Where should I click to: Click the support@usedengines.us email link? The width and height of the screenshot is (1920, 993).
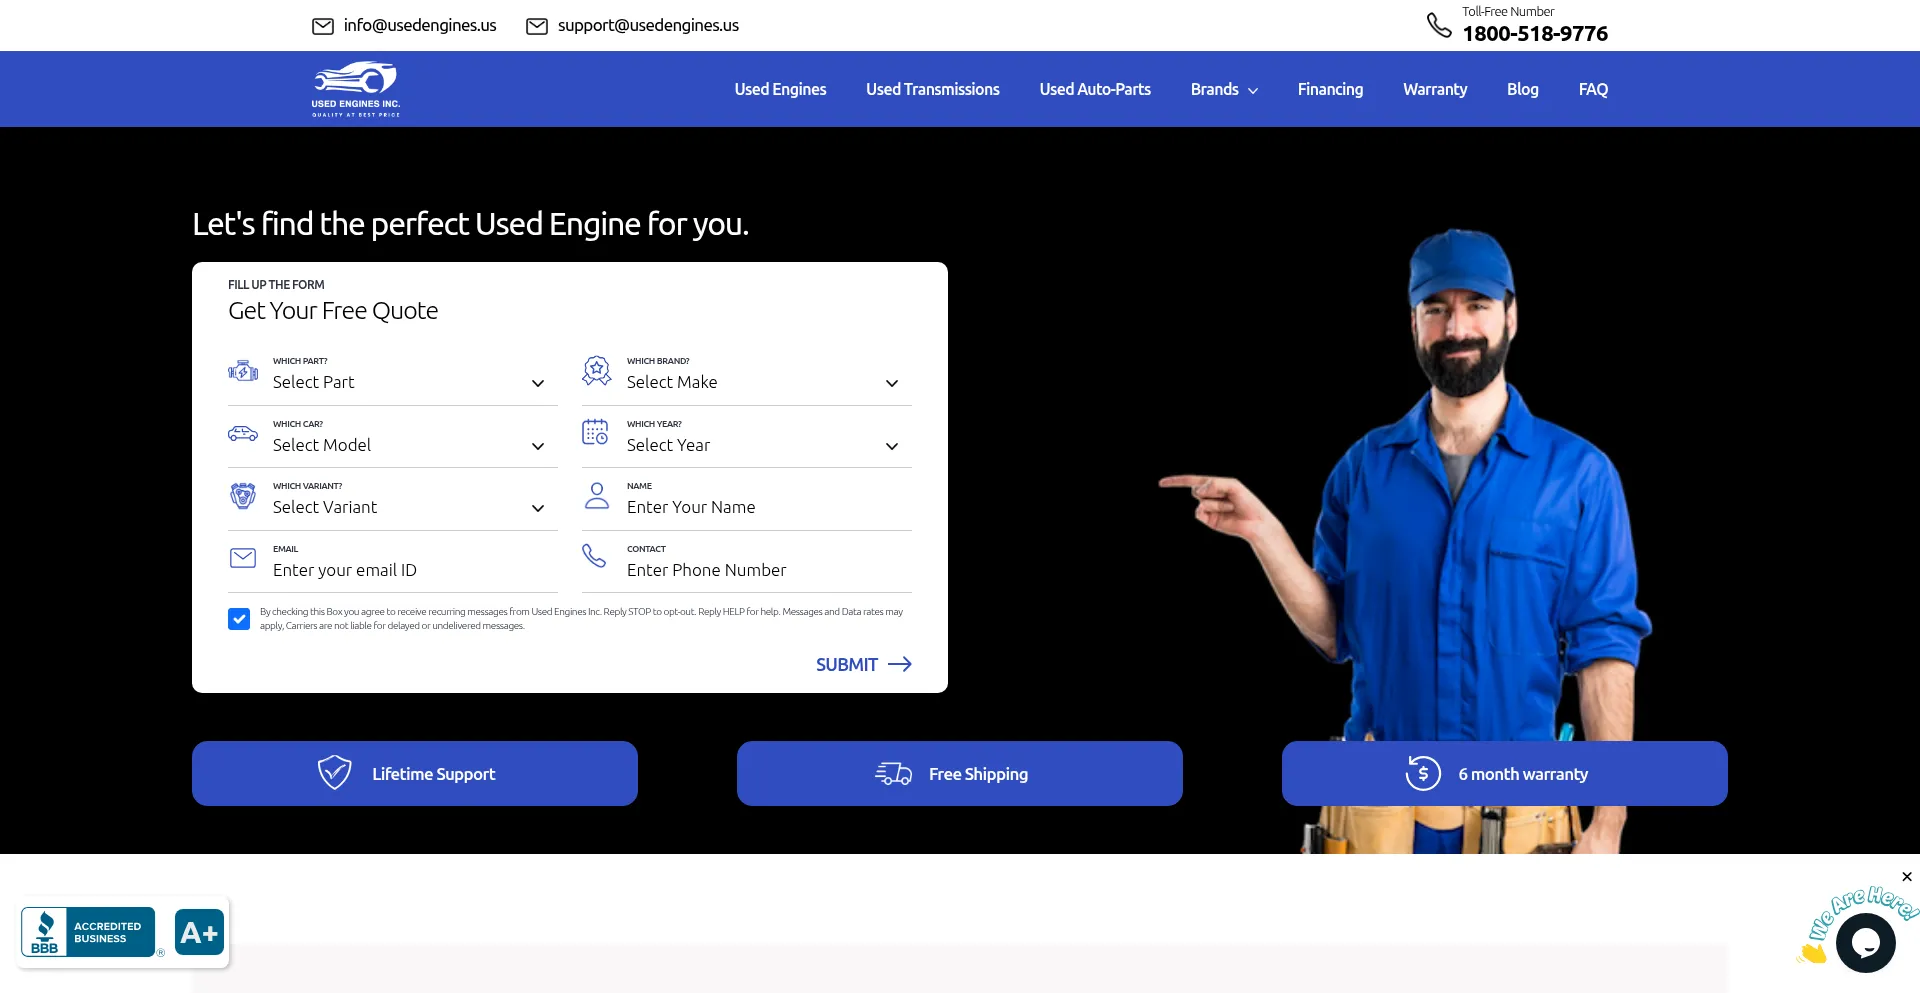(648, 26)
